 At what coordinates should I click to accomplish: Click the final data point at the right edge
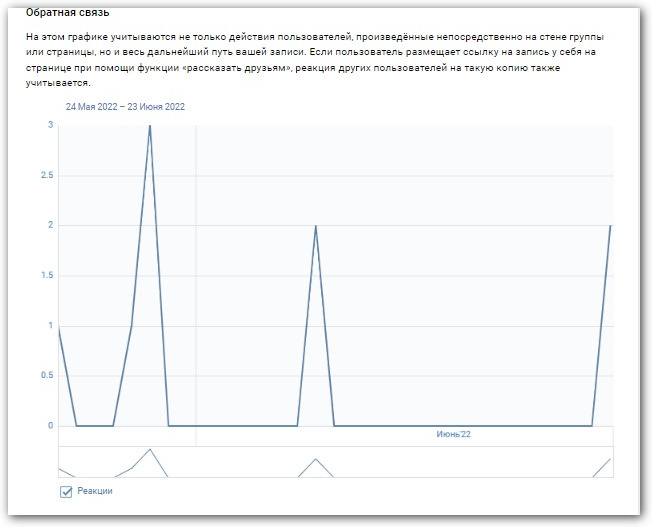pyautogui.click(x=610, y=226)
